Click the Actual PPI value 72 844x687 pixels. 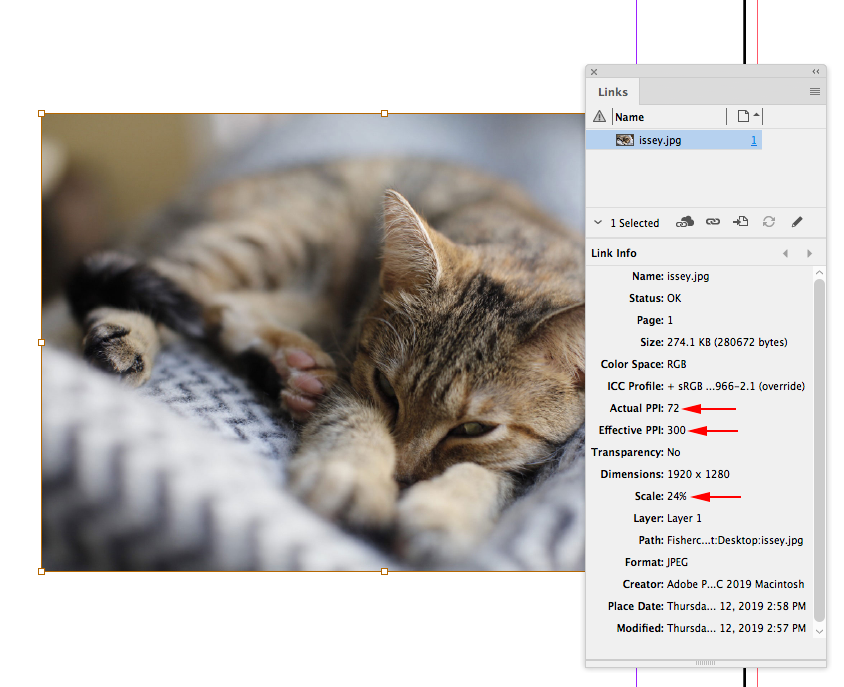[673, 409]
